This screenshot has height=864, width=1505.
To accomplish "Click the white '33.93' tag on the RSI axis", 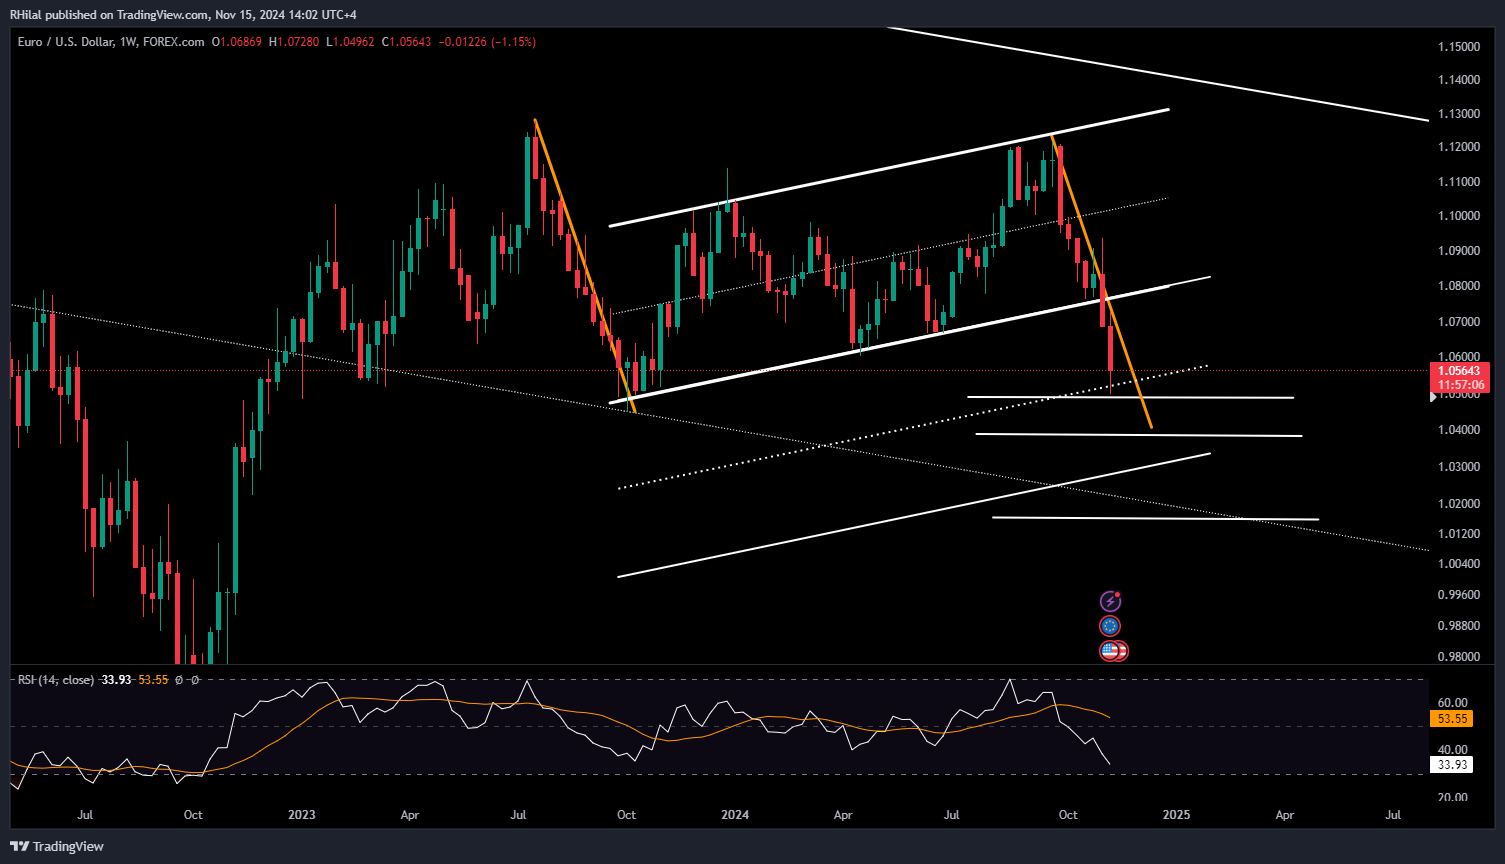I will point(1452,765).
